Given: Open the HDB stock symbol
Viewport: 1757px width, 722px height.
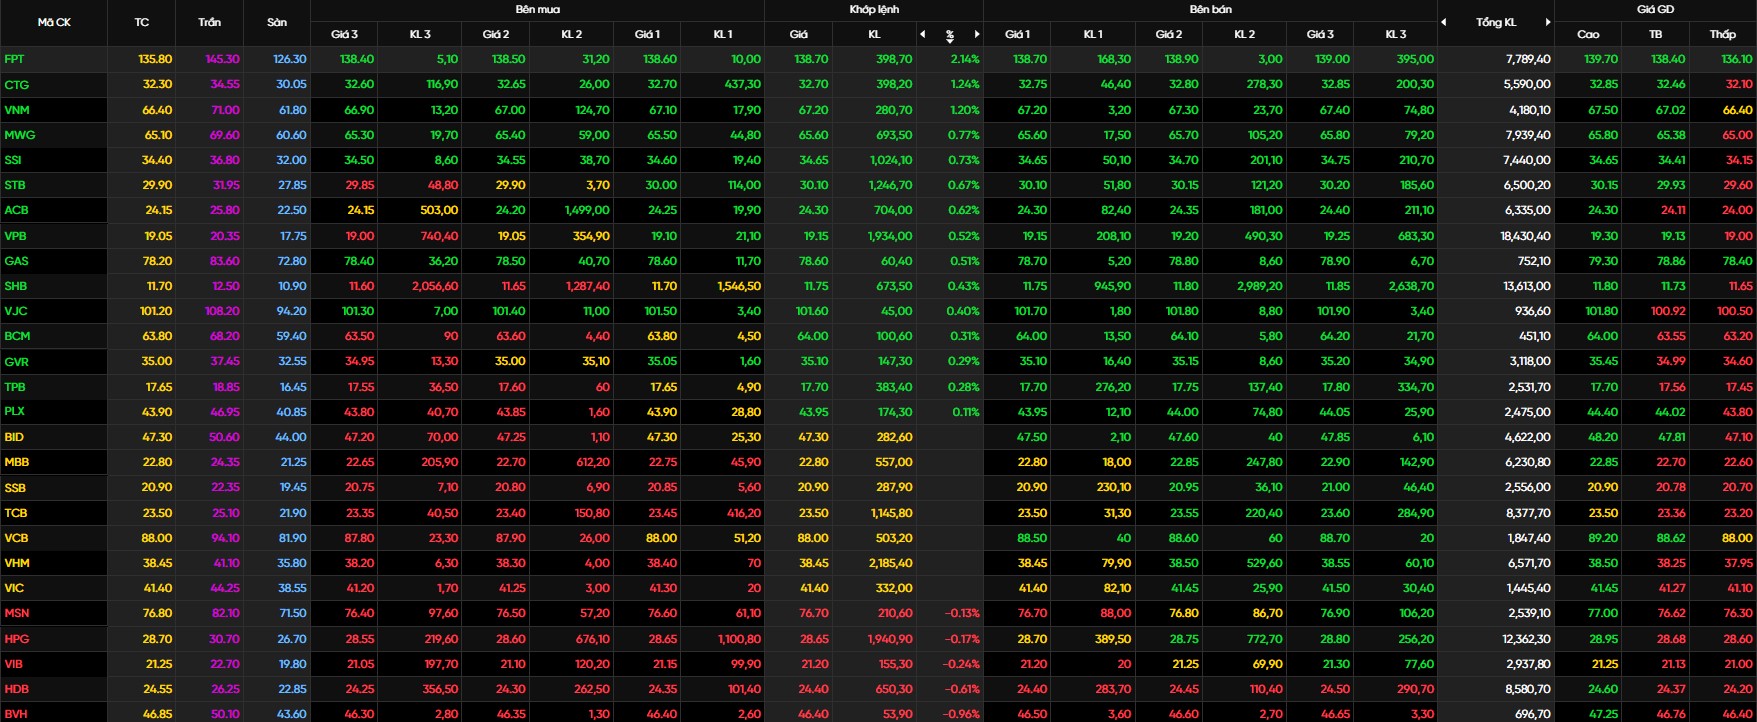Looking at the screenshot, I should pyautogui.click(x=16, y=689).
